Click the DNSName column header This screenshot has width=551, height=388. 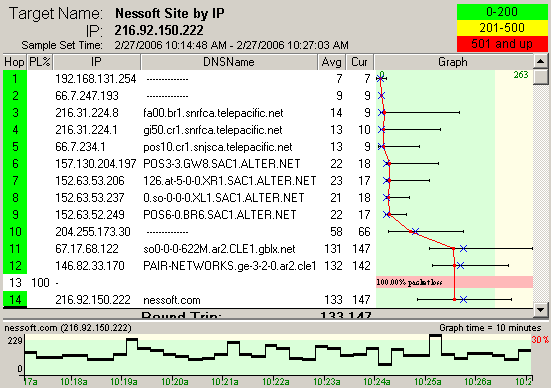(229, 62)
